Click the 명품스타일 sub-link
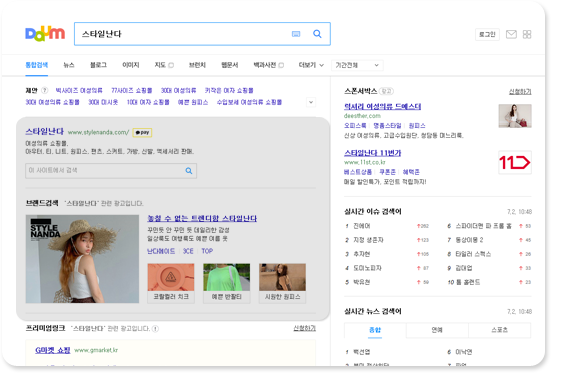The width and height of the screenshot is (561, 373). pyautogui.click(x=387, y=126)
